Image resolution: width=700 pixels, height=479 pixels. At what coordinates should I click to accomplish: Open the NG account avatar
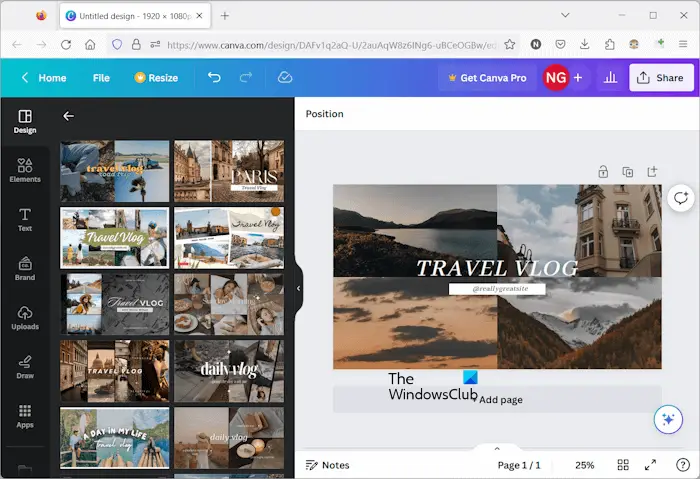(x=555, y=78)
